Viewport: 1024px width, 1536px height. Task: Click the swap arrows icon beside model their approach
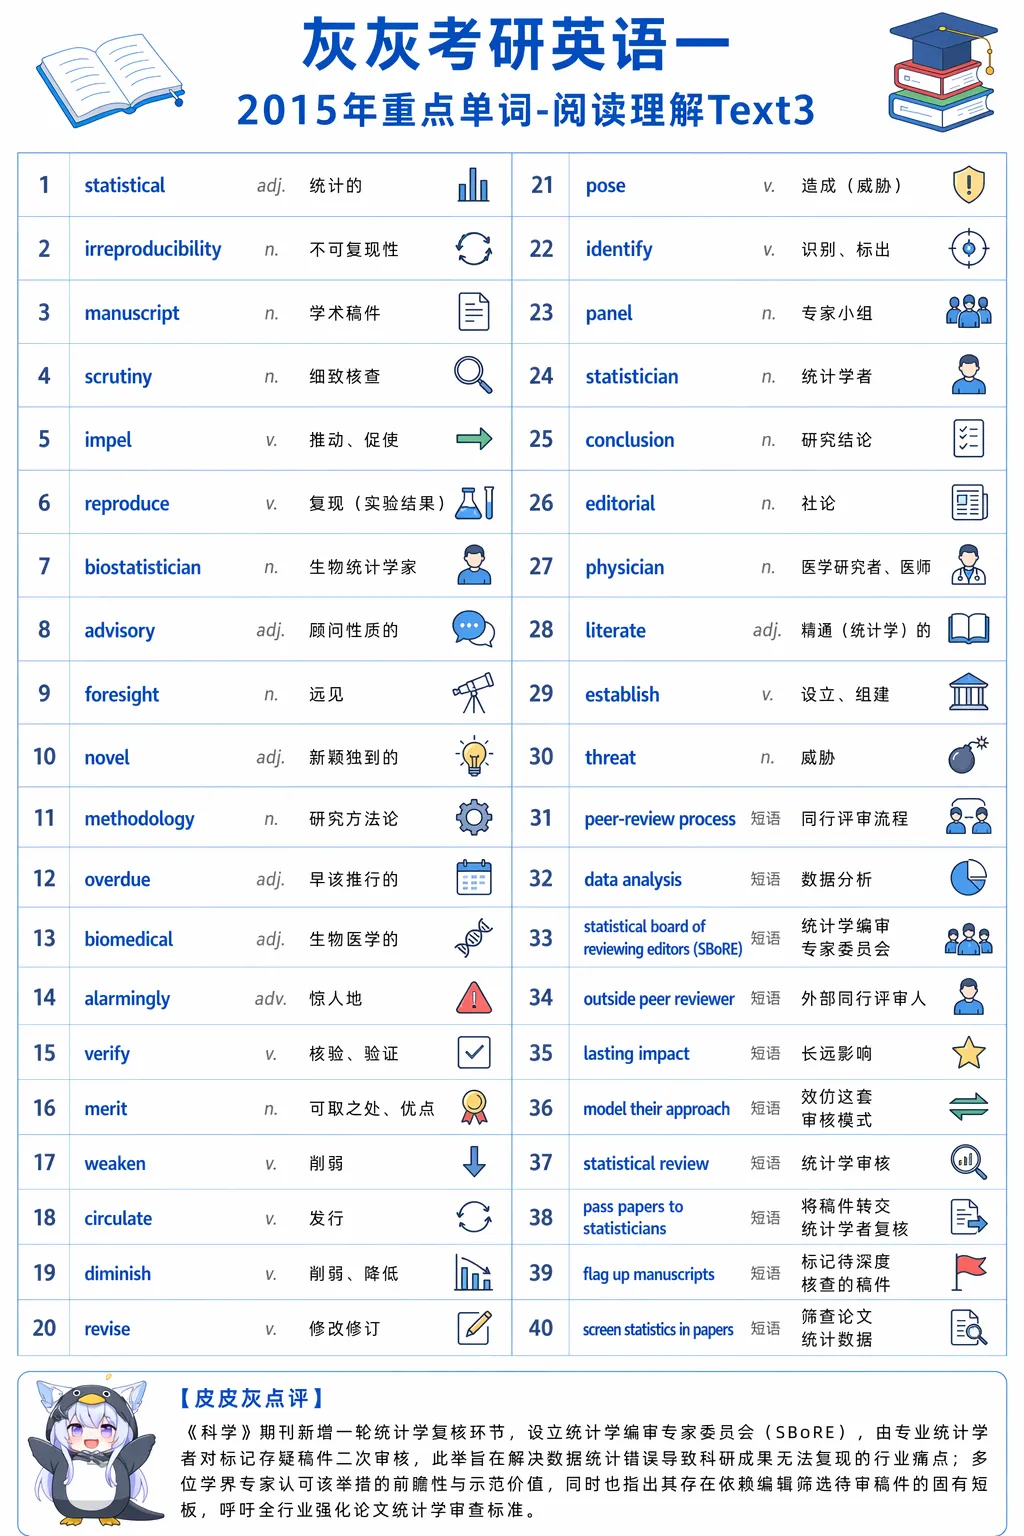[969, 1107]
